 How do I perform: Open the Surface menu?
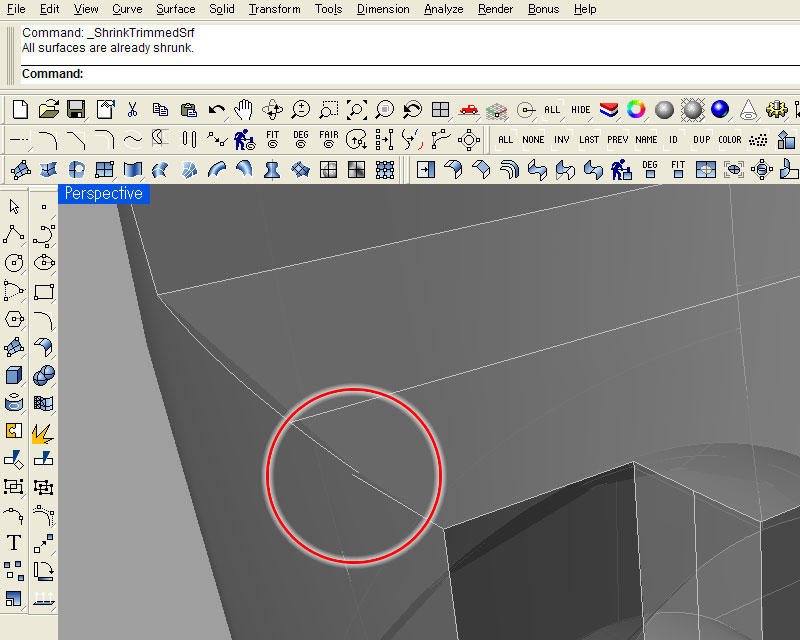[x=176, y=9]
